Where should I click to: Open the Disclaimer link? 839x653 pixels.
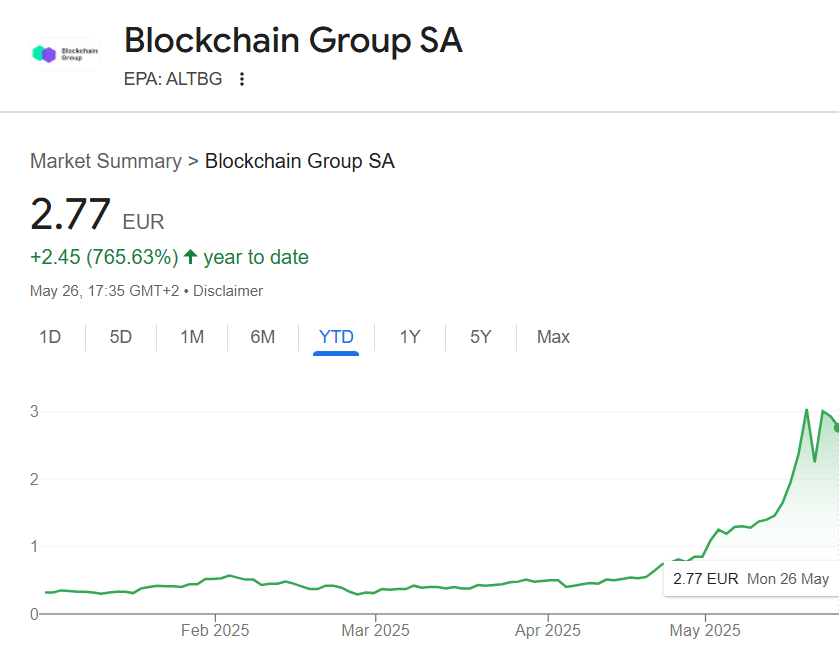(228, 291)
